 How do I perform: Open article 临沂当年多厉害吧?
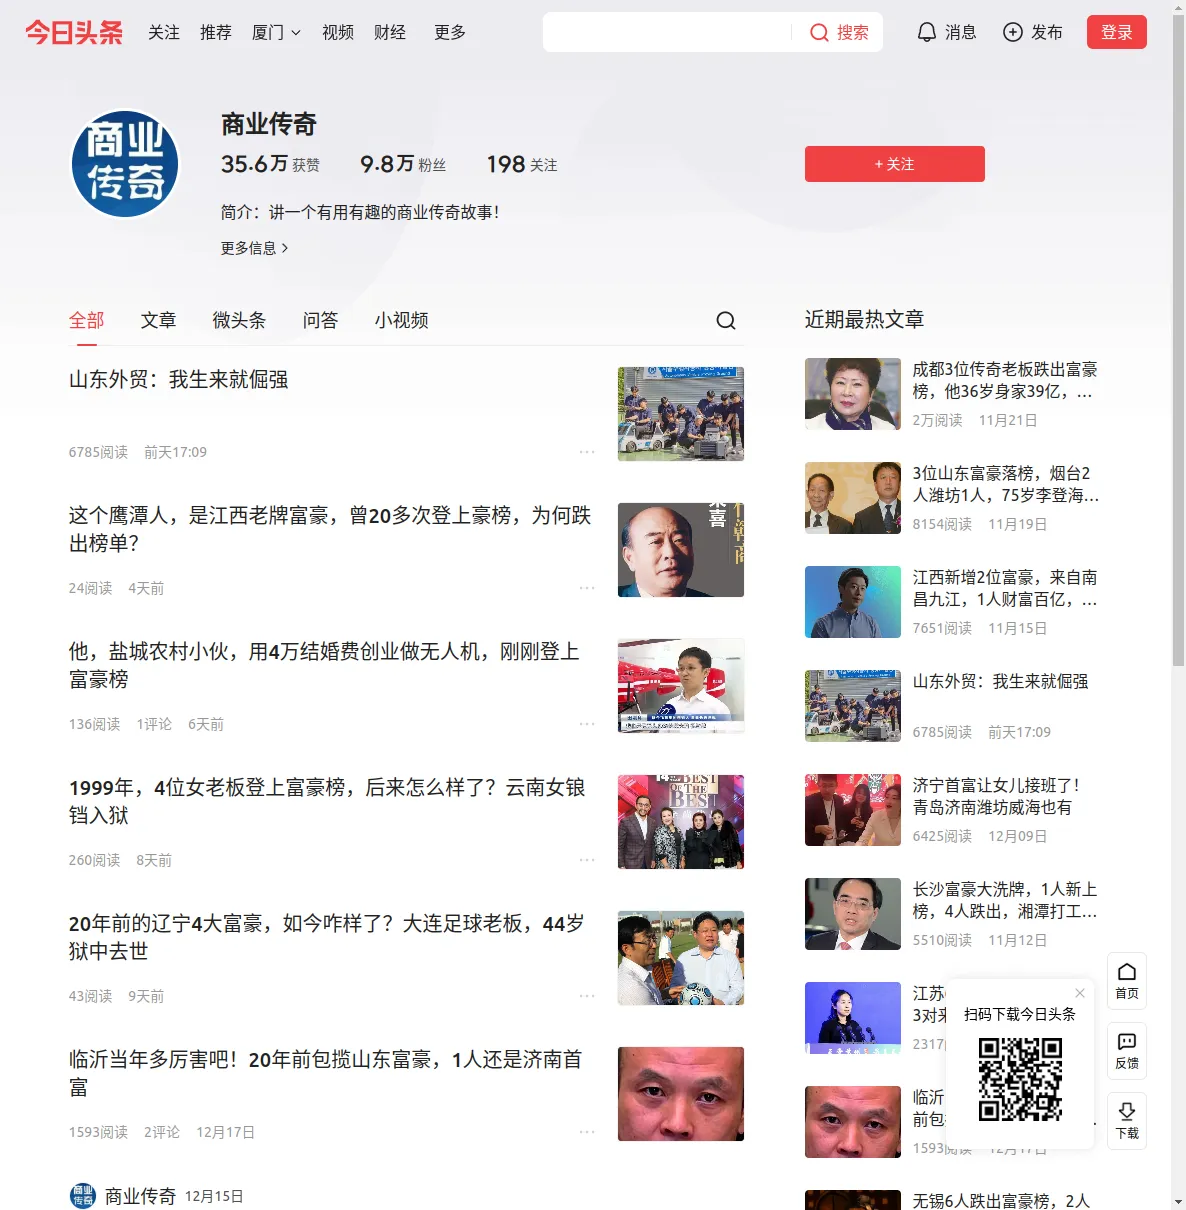326,1074
